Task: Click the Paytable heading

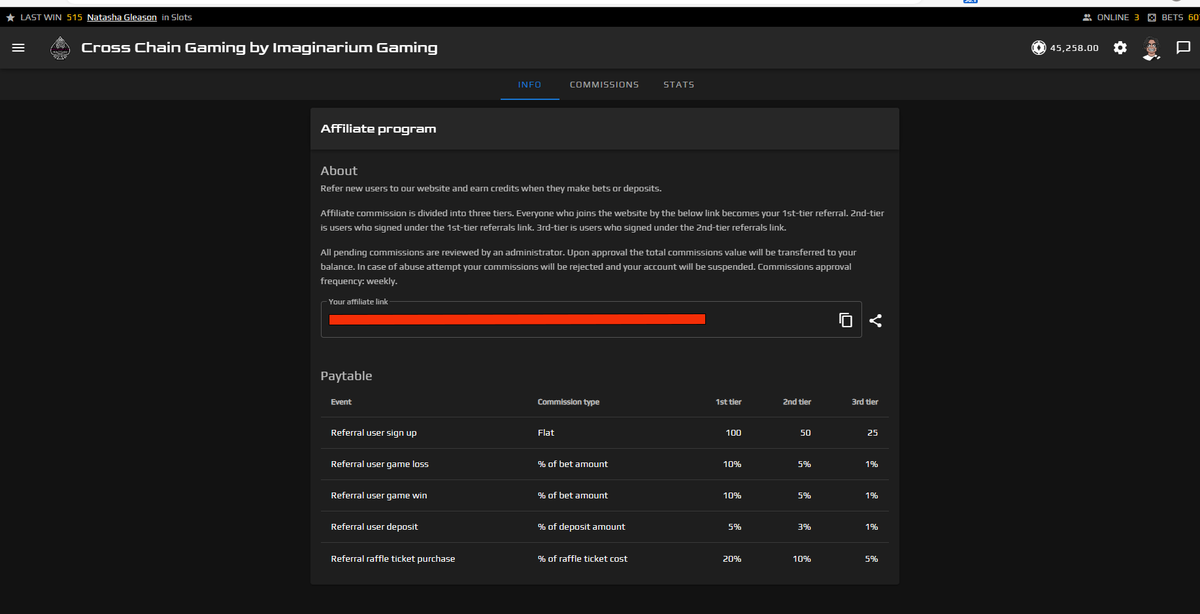Action: coord(346,376)
